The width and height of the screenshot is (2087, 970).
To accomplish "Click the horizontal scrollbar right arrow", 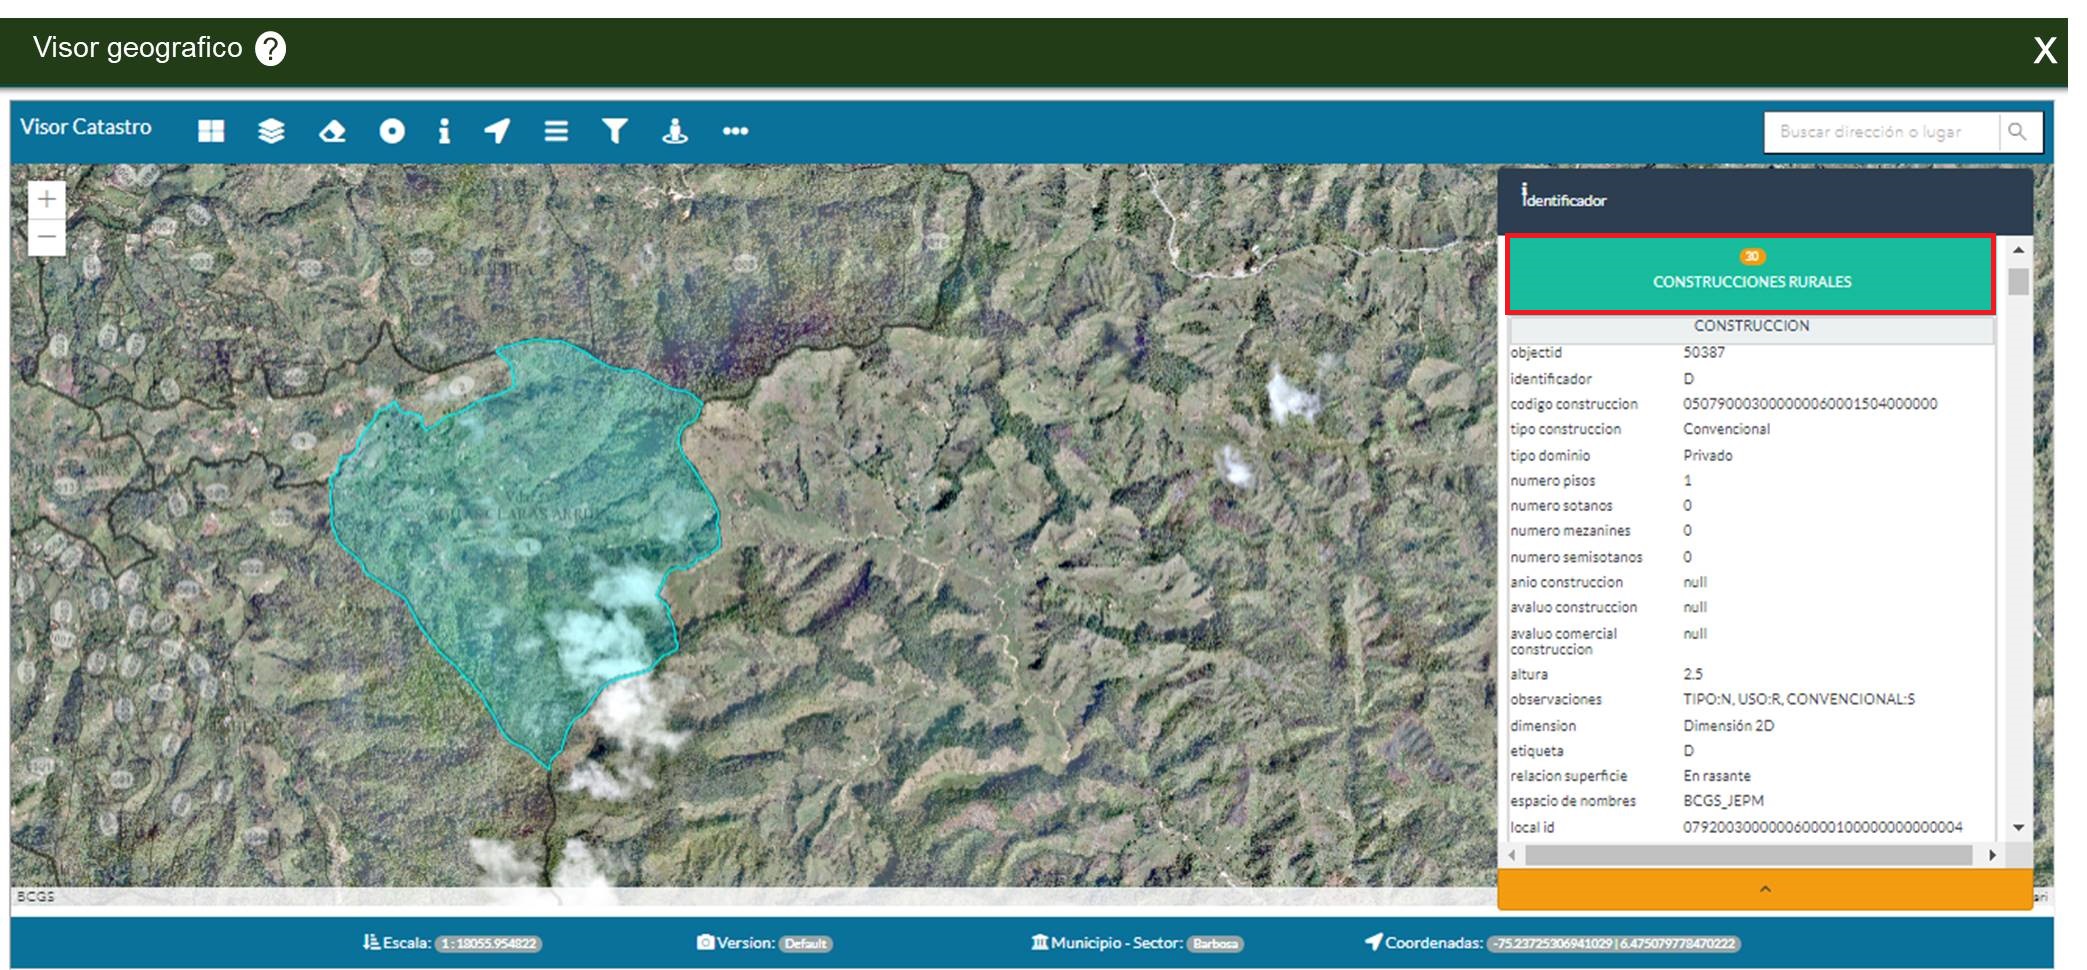I will 1992,855.
